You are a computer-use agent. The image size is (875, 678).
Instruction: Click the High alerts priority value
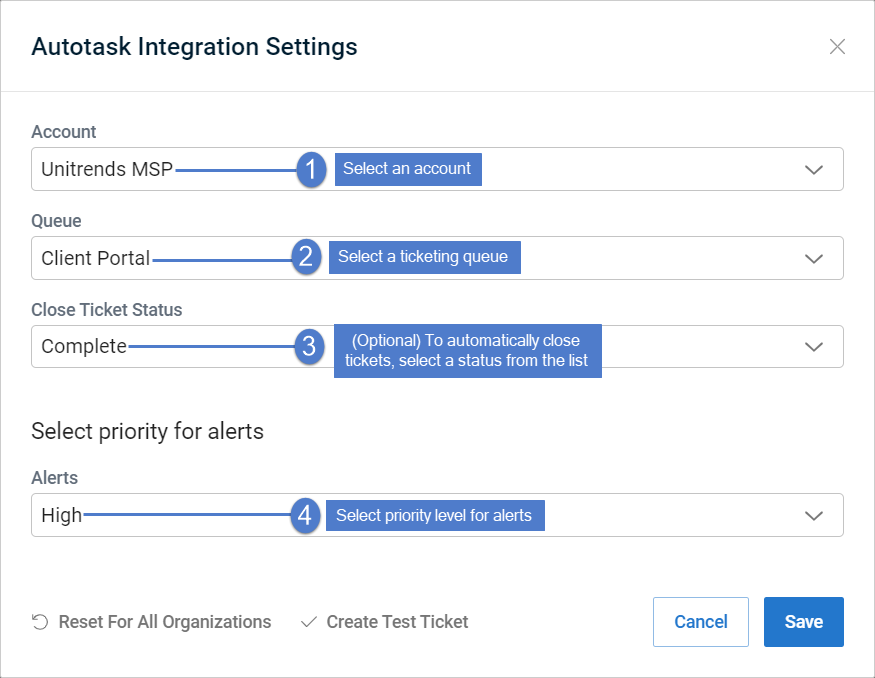pos(61,515)
